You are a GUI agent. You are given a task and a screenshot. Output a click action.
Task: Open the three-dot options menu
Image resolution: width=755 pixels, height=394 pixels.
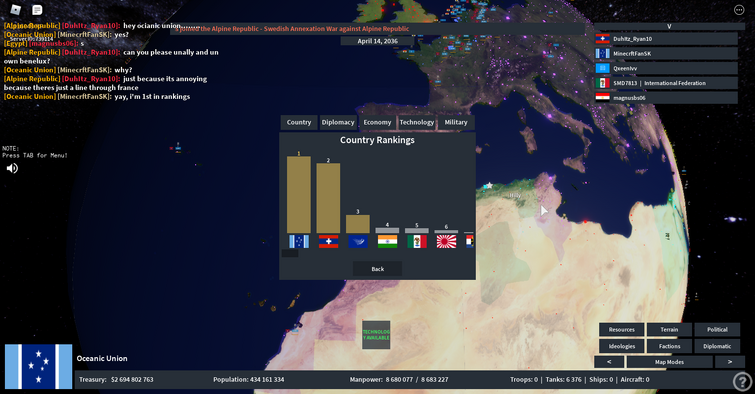coord(739,10)
